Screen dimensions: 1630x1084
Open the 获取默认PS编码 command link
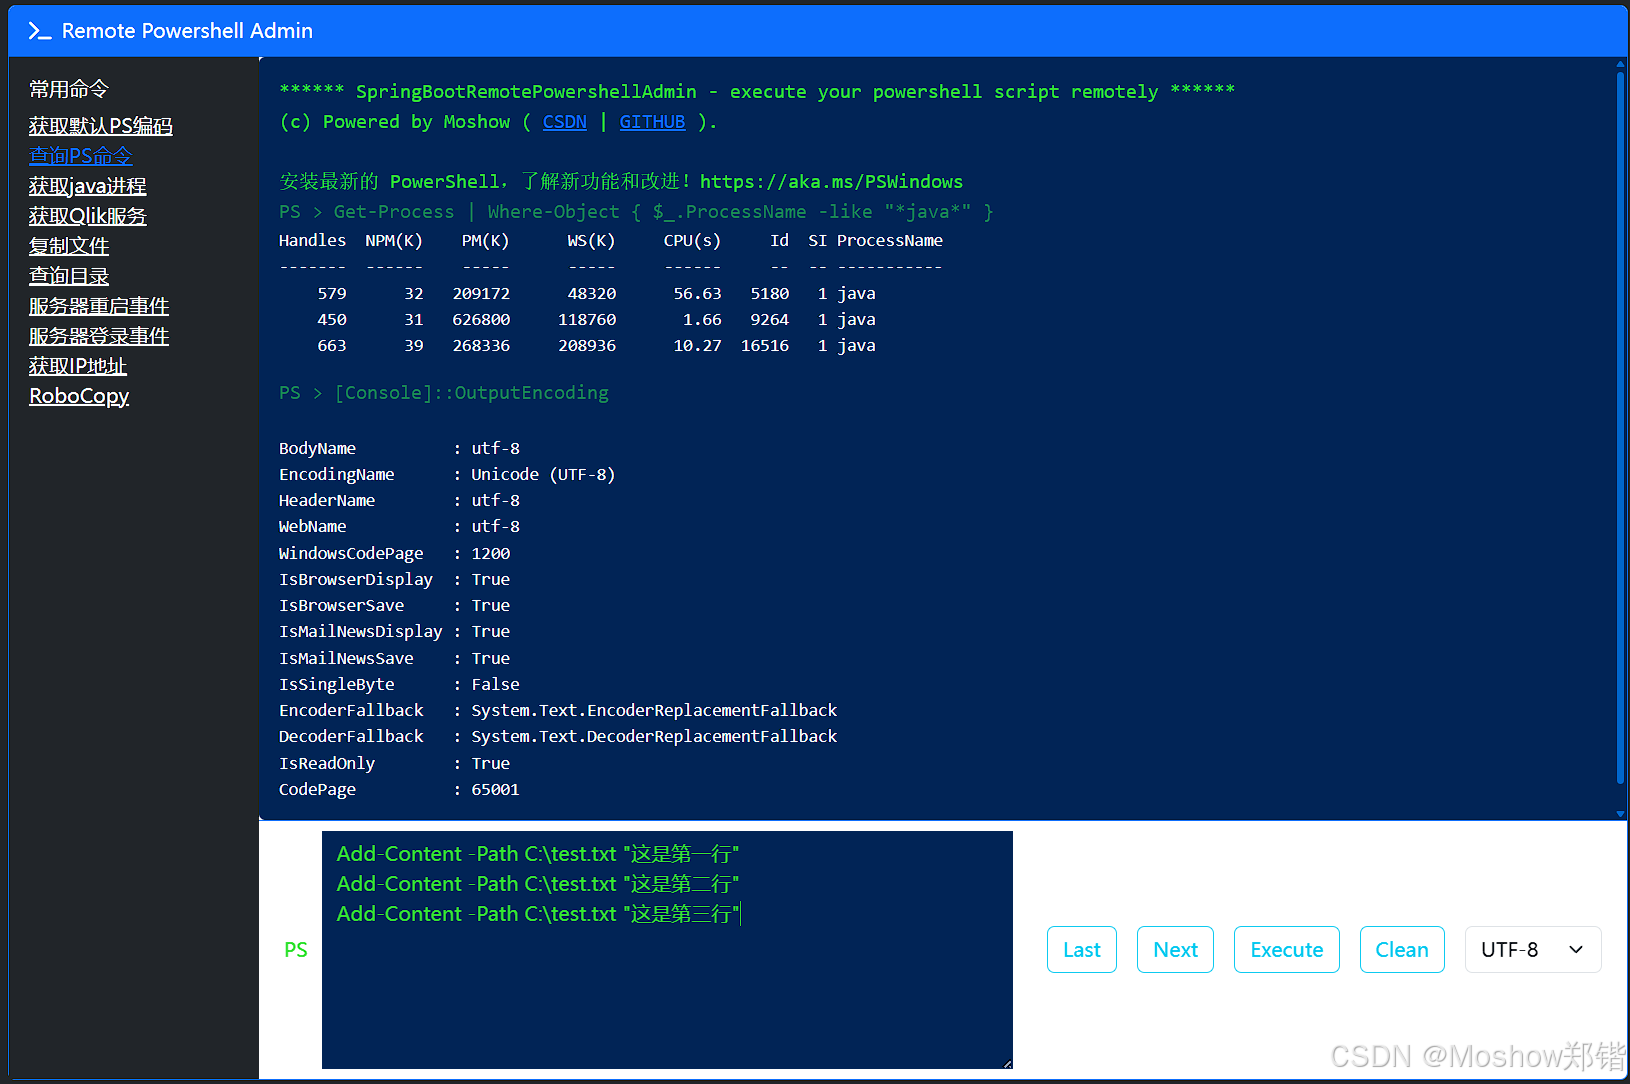pyautogui.click(x=101, y=126)
